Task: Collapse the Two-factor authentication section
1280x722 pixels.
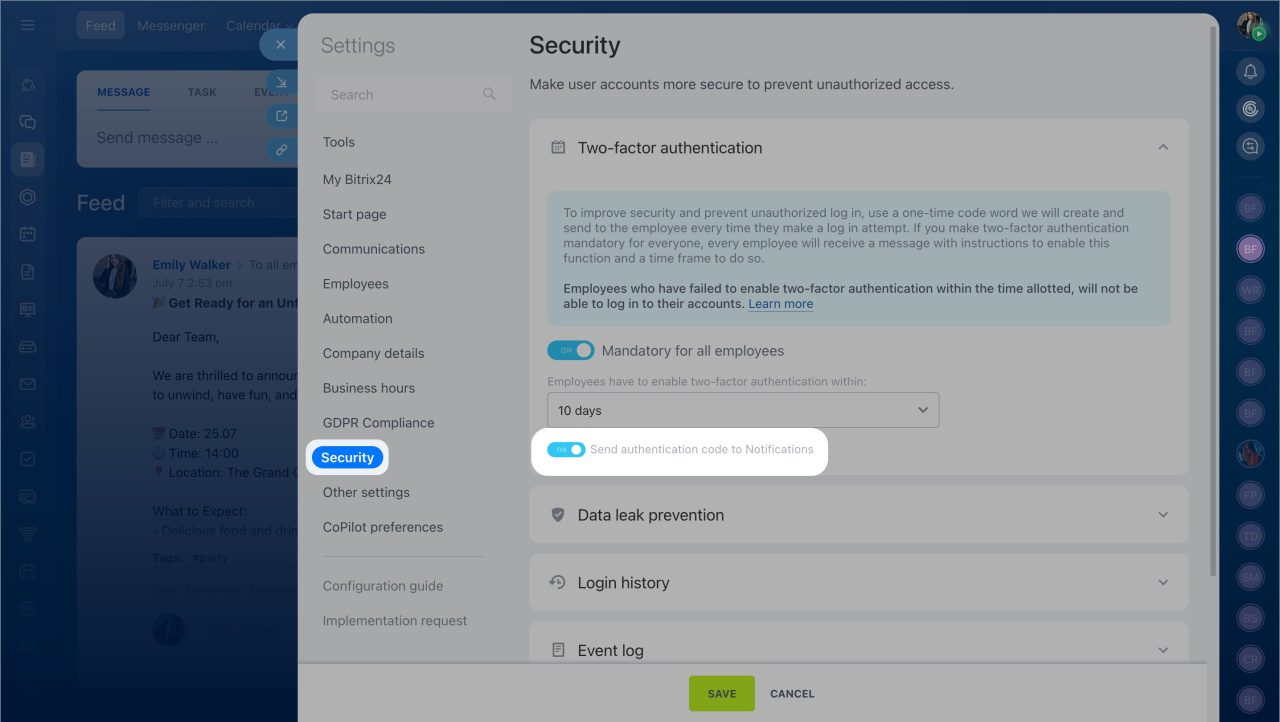Action: click(1162, 148)
